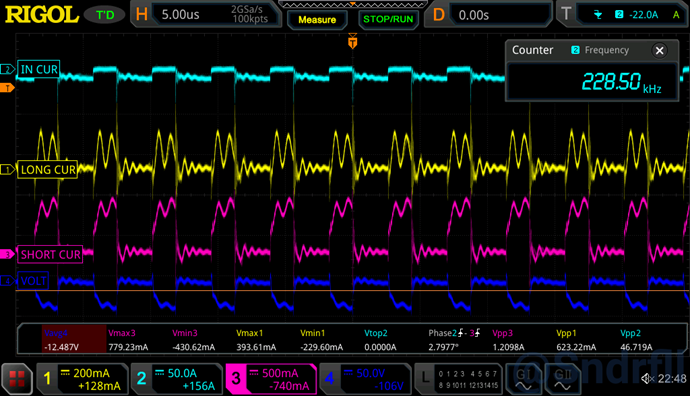Open delay D settings

coord(488,15)
